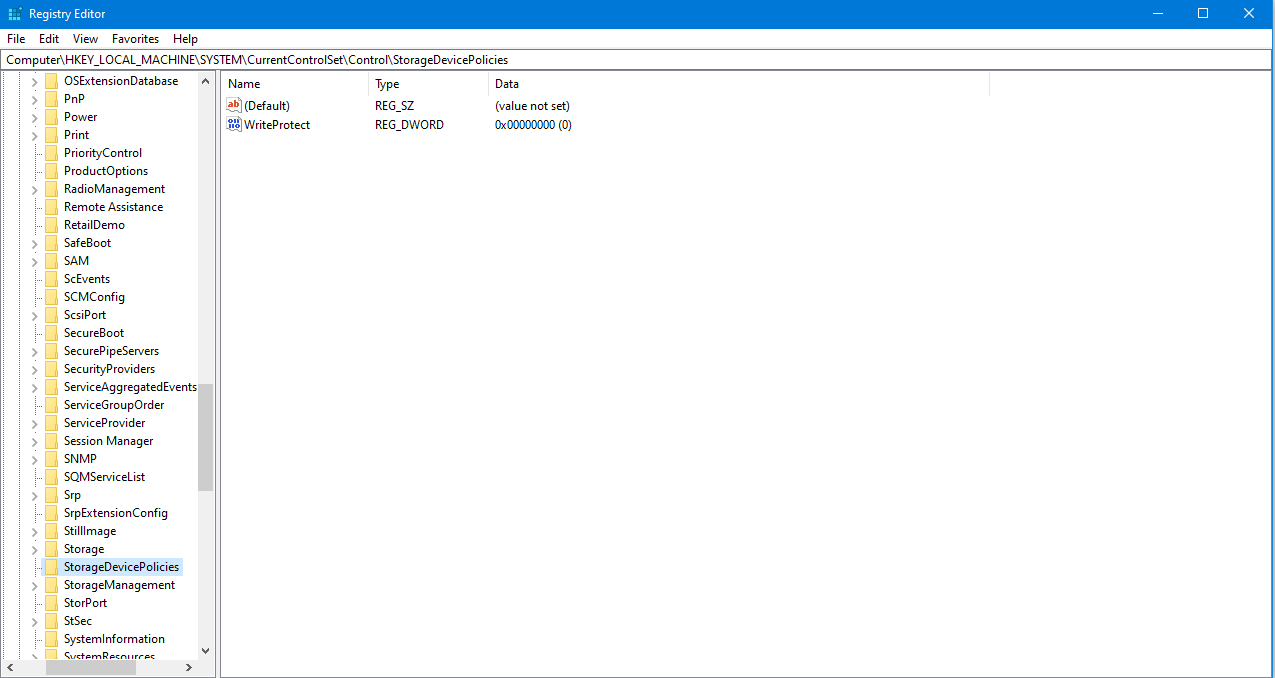Expand the SafeBoot key

35,243
